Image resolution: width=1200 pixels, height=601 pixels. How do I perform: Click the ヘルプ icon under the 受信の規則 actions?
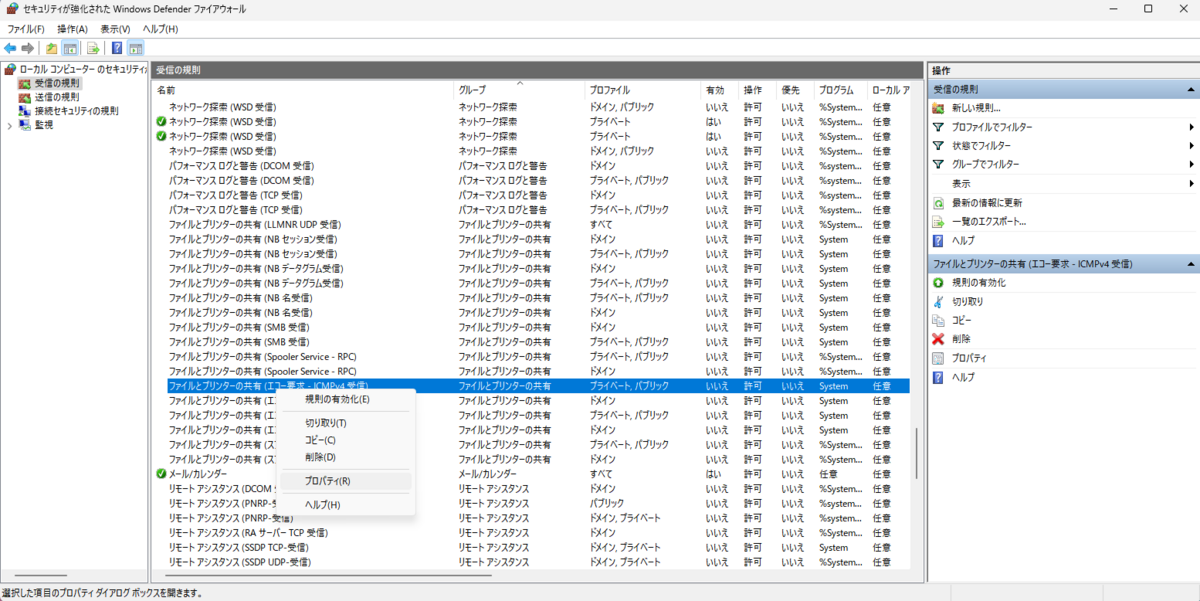pos(938,241)
